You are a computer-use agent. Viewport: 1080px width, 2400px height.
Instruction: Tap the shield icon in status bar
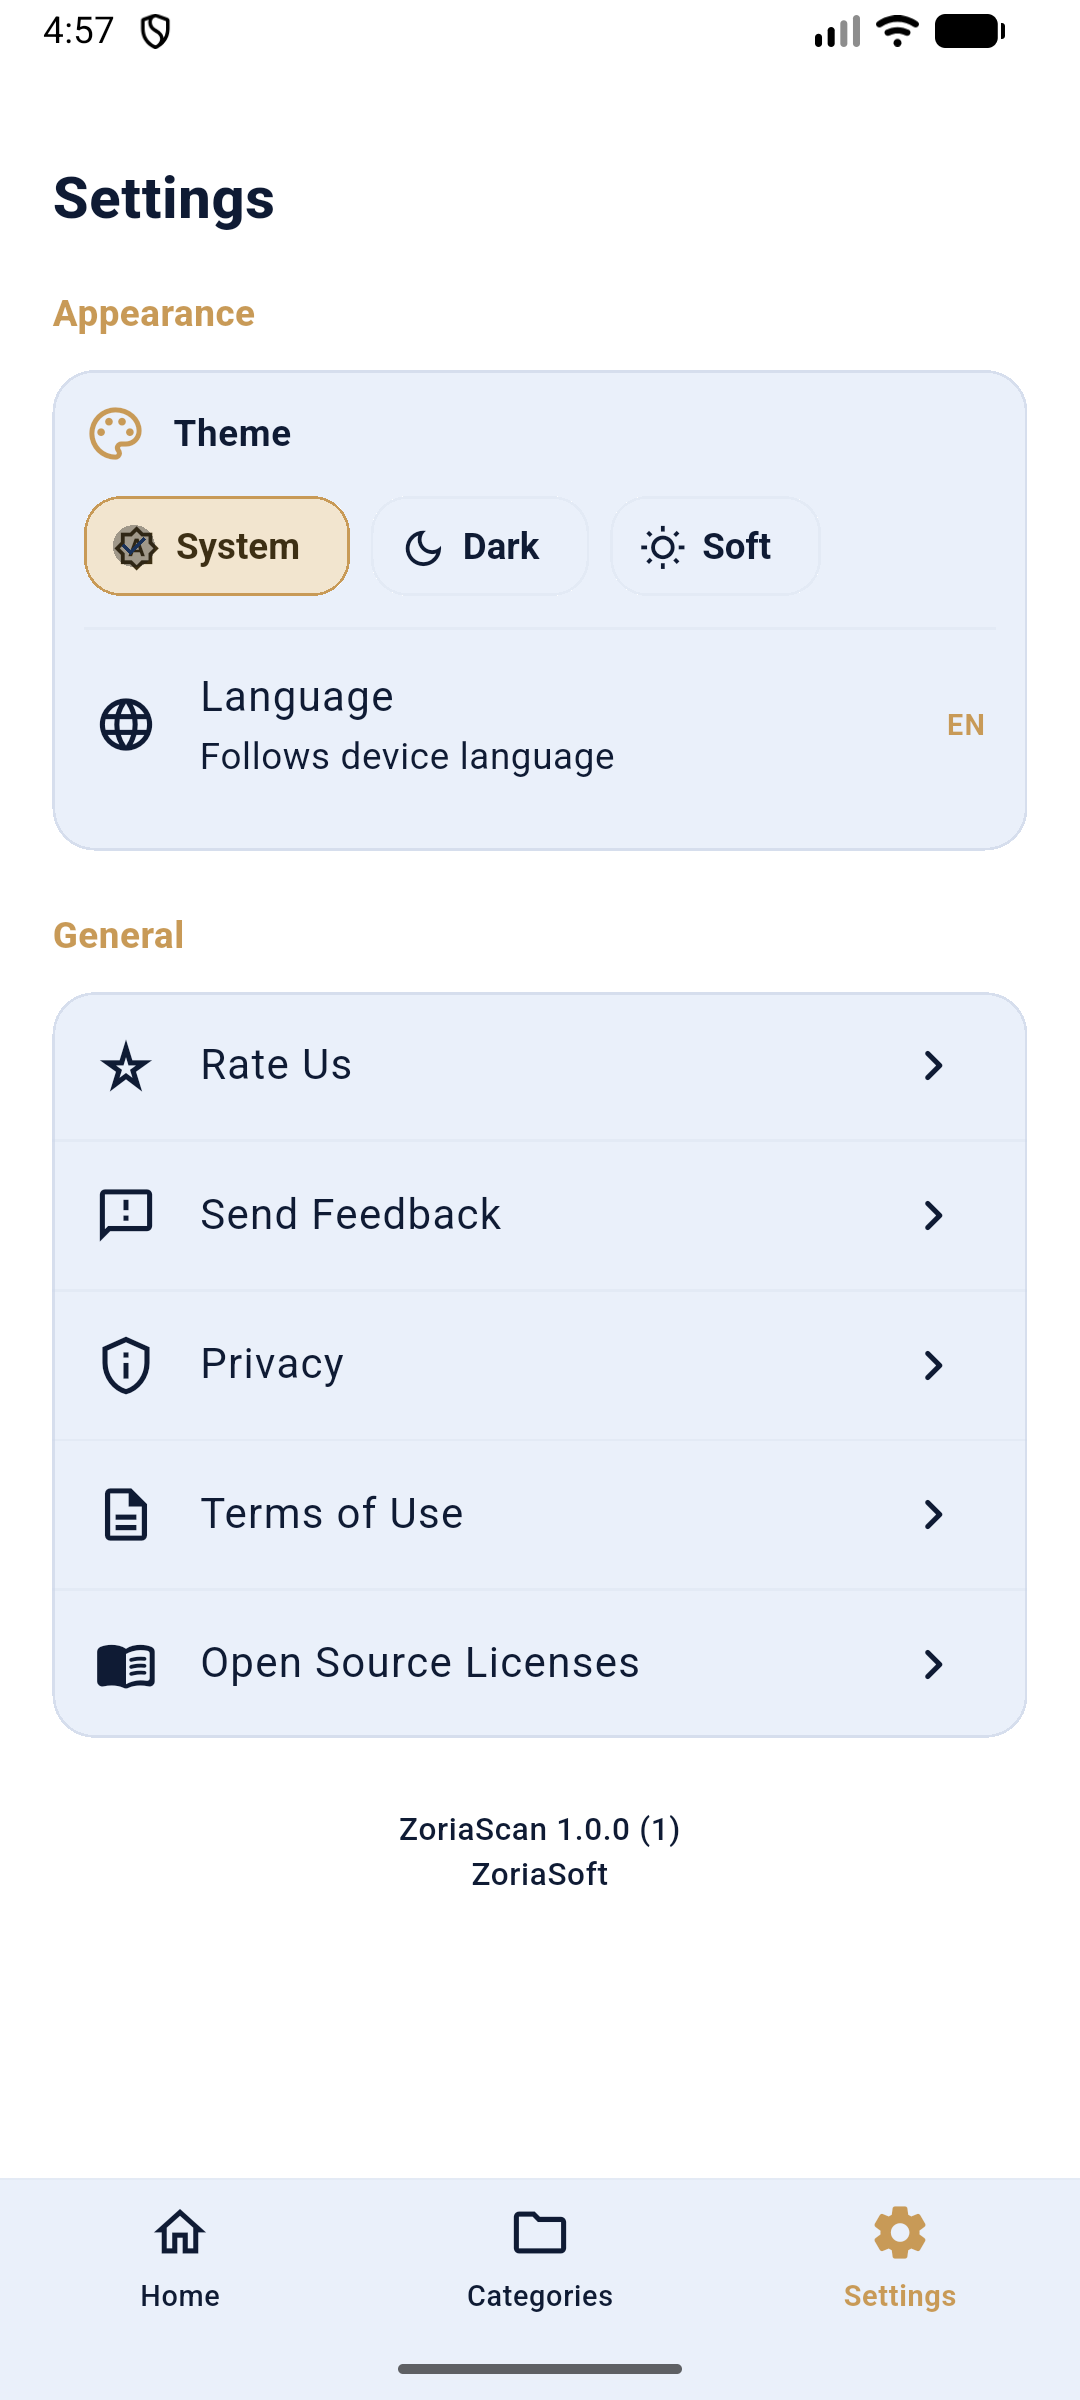point(155,32)
